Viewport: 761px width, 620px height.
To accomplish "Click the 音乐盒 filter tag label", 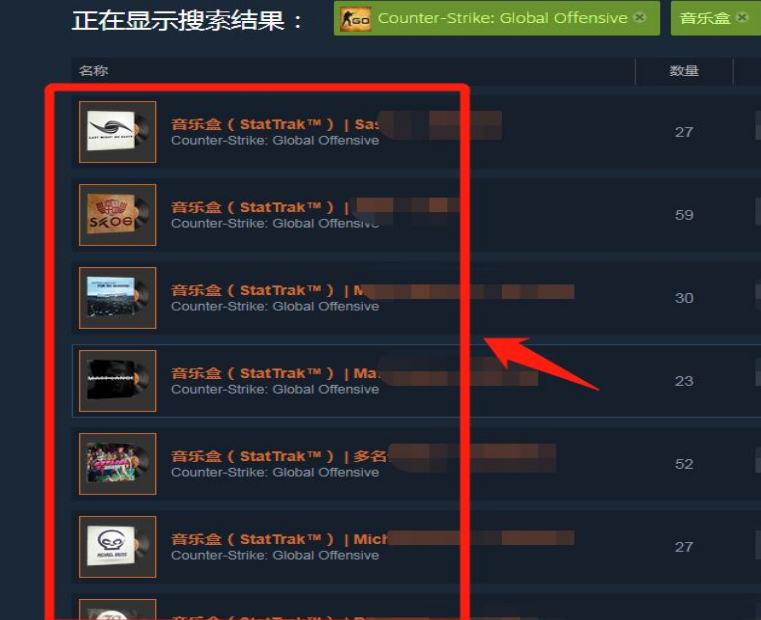I will coord(705,18).
